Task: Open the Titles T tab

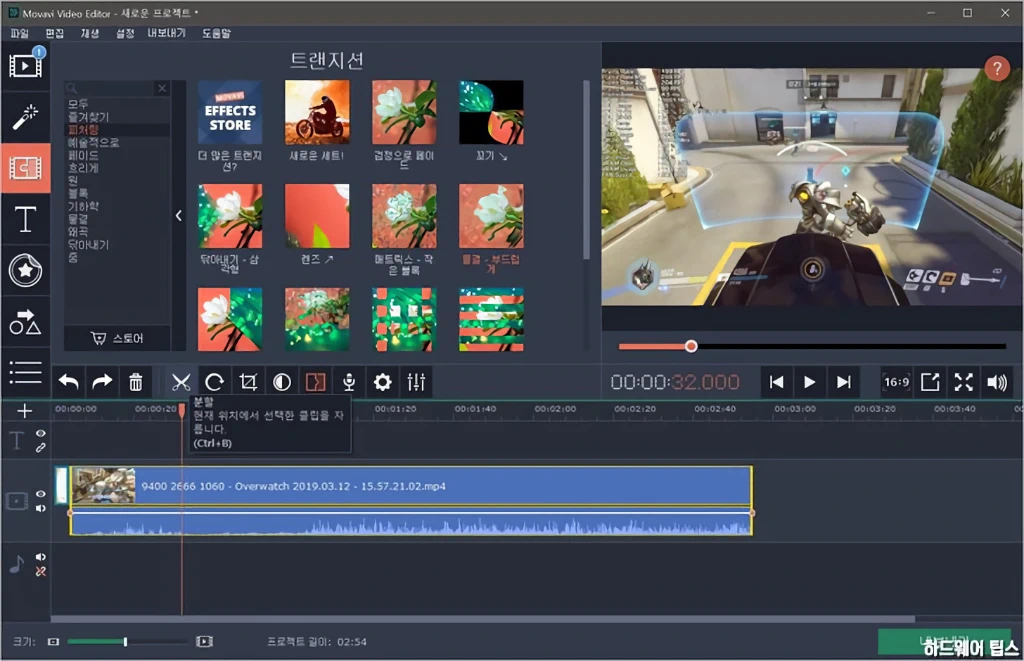Action: [25, 219]
